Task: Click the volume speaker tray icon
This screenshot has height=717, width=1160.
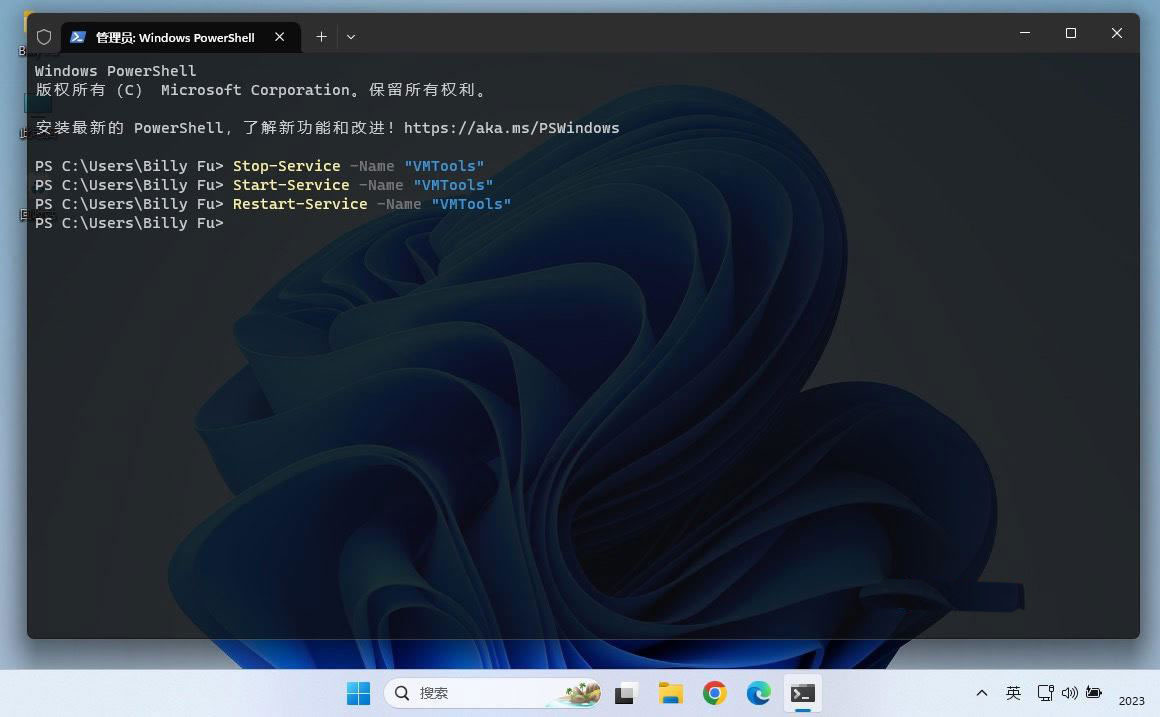Action: tap(1069, 693)
